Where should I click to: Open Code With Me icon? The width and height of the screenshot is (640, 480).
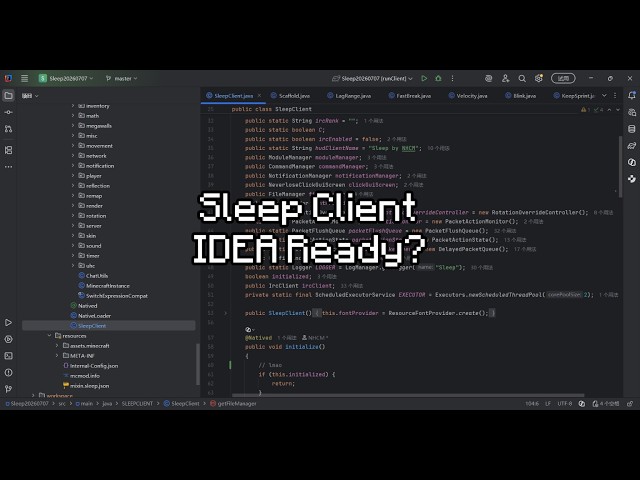(x=505, y=78)
